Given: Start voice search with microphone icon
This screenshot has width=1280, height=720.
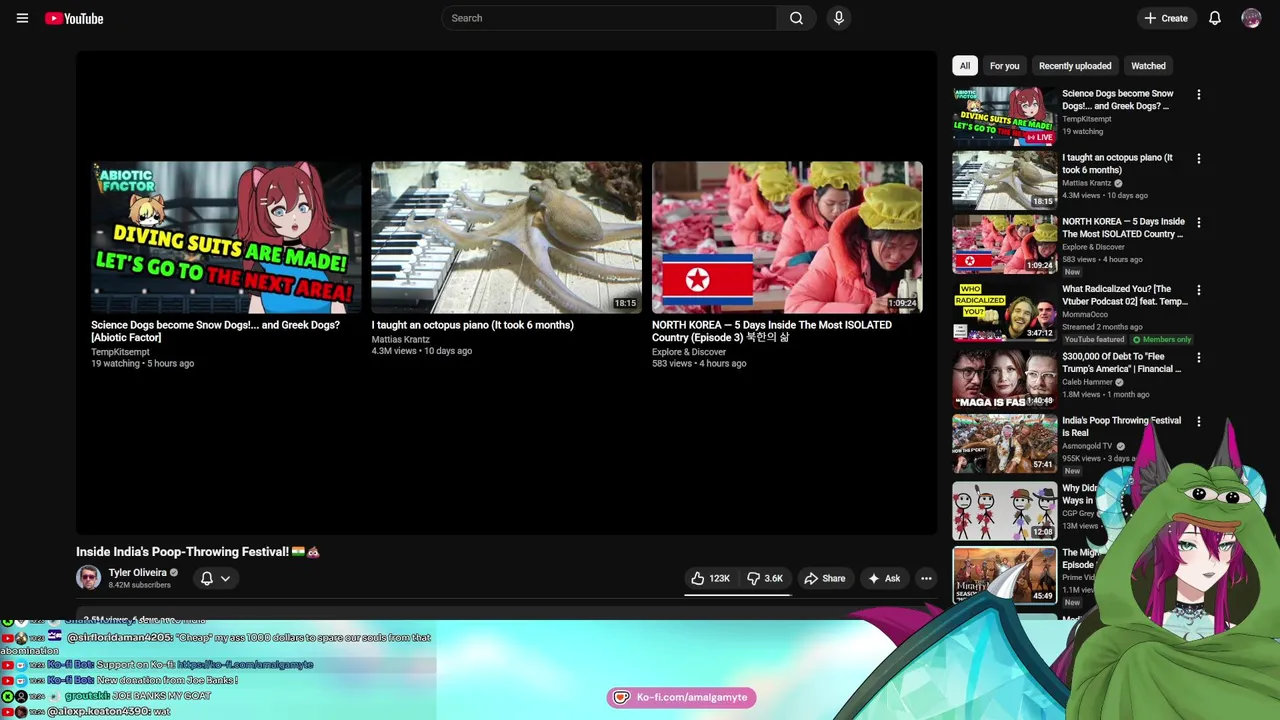Looking at the screenshot, I should click(839, 18).
